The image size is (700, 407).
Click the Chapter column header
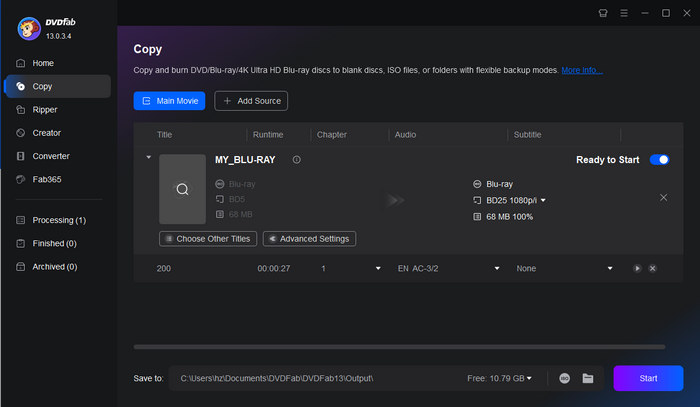(332, 134)
